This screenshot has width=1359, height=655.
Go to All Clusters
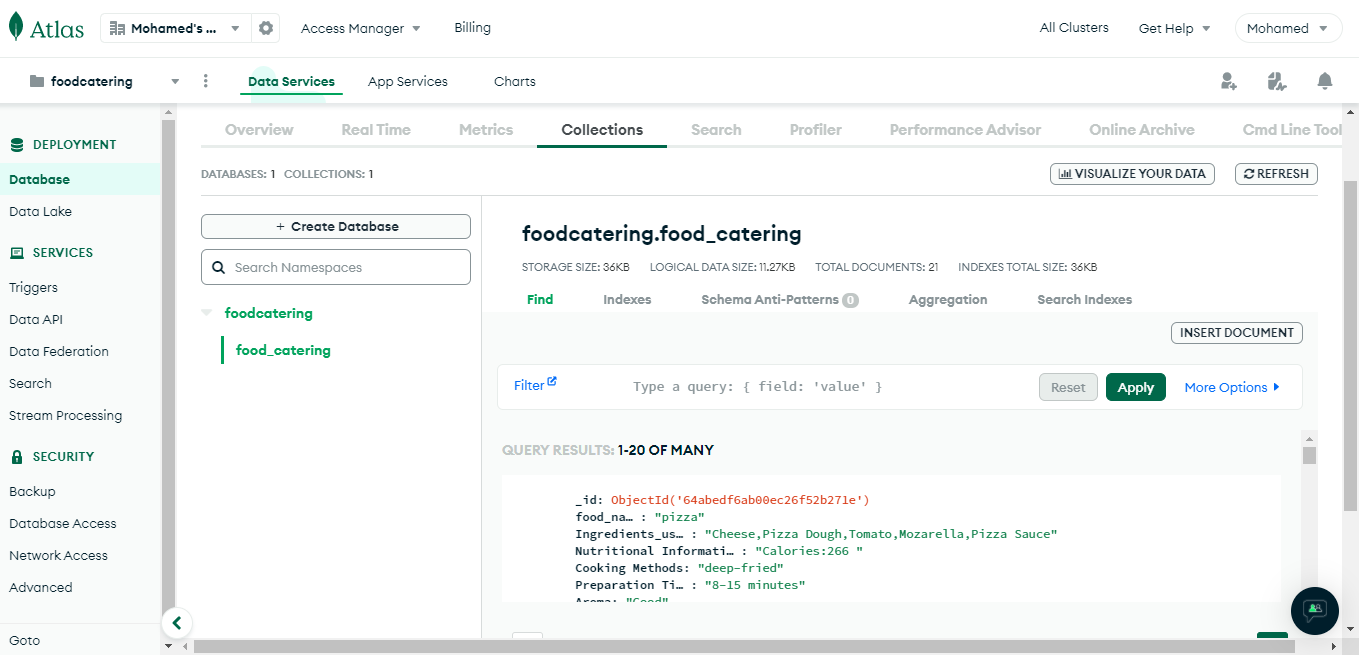point(1074,28)
